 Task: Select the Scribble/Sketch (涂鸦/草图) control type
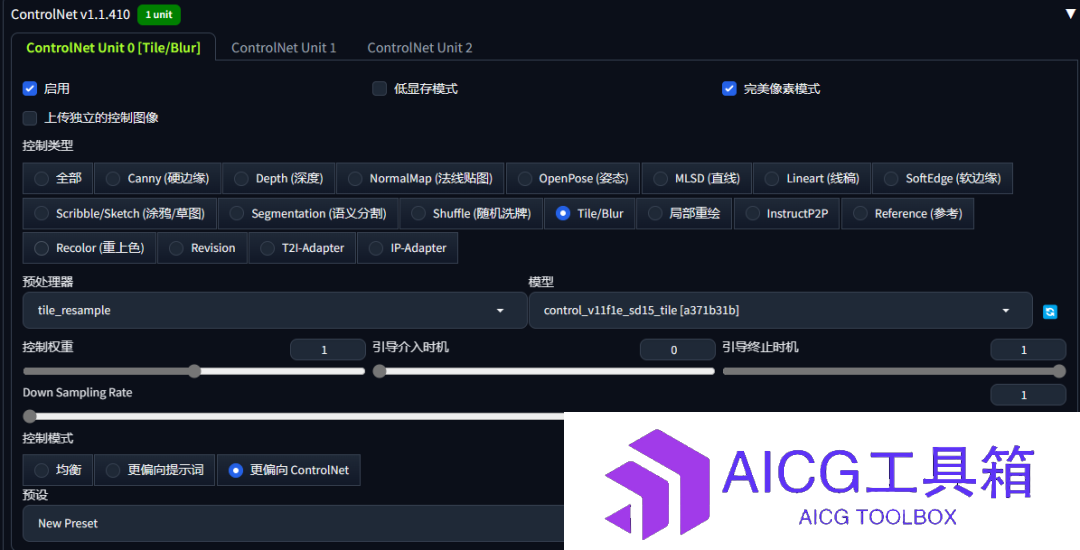click(119, 213)
